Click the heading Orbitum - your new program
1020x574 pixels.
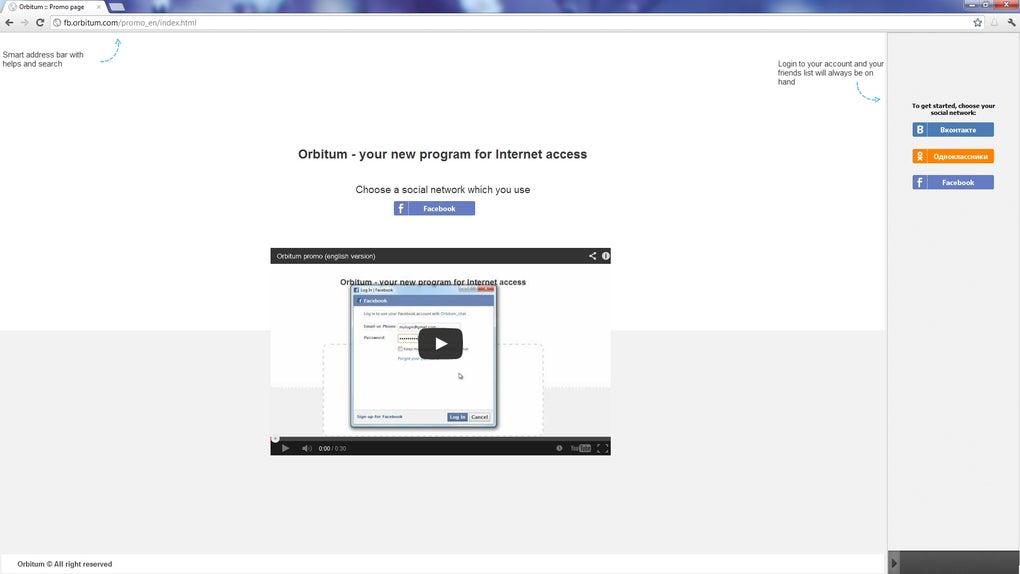pos(442,154)
